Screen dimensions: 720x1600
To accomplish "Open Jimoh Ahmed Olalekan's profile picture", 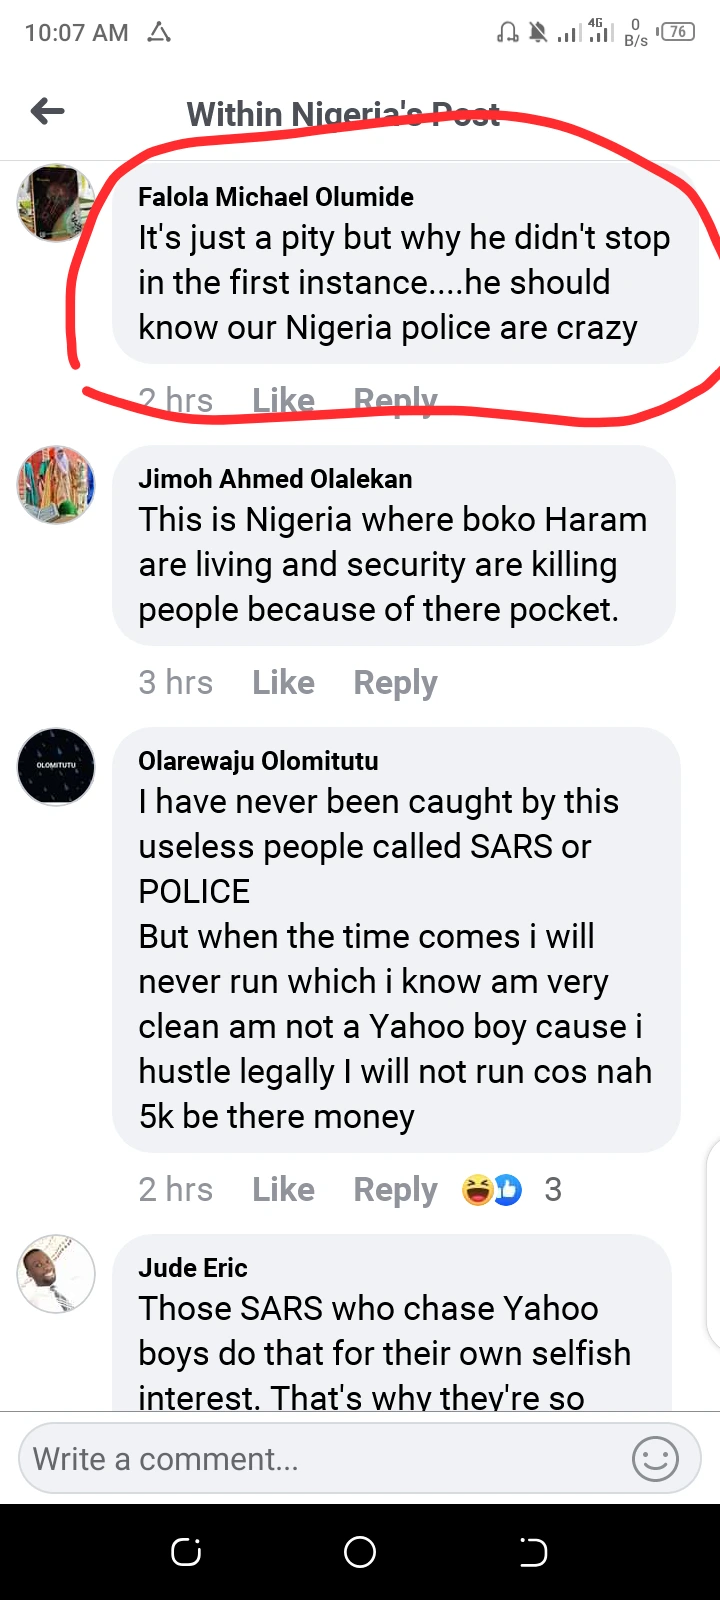I will (56, 485).
